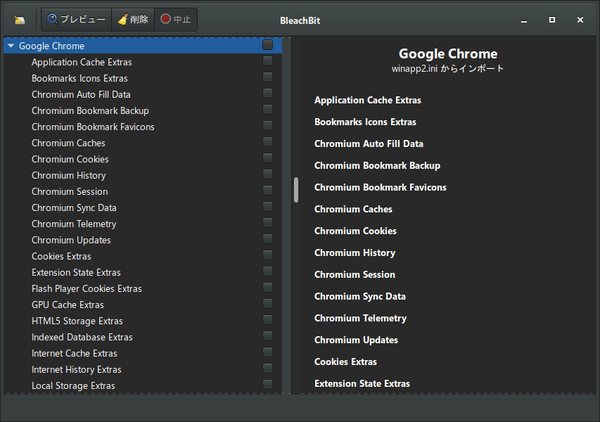600x422 pixels.
Task: Tick the Chromium Caches checkbox
Action: tap(267, 142)
